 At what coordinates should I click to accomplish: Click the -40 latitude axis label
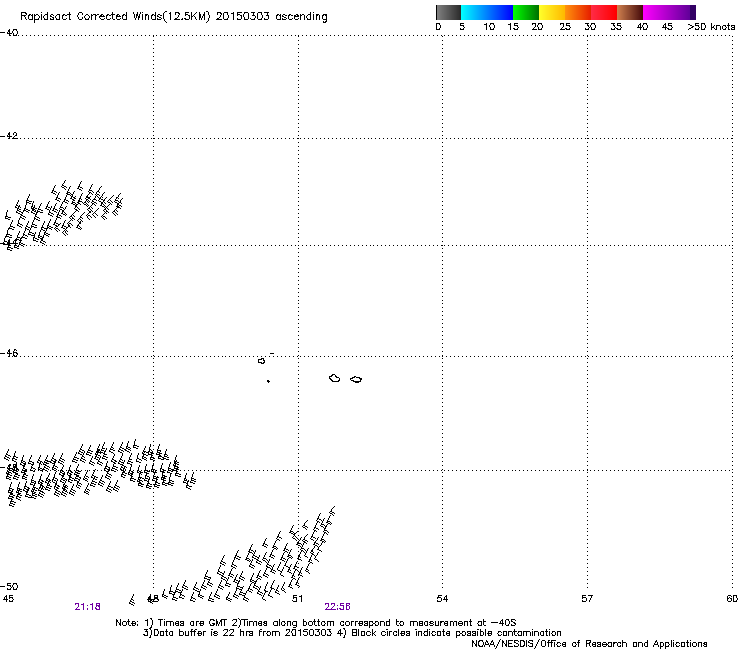pos(9,33)
